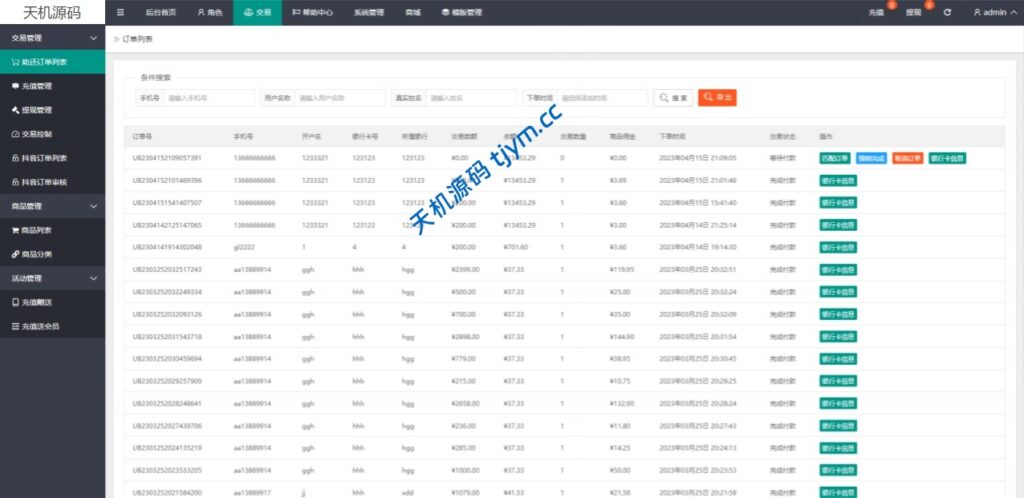Click 取消订单 button in first order row
1024x498 pixels.
[x=908, y=158]
